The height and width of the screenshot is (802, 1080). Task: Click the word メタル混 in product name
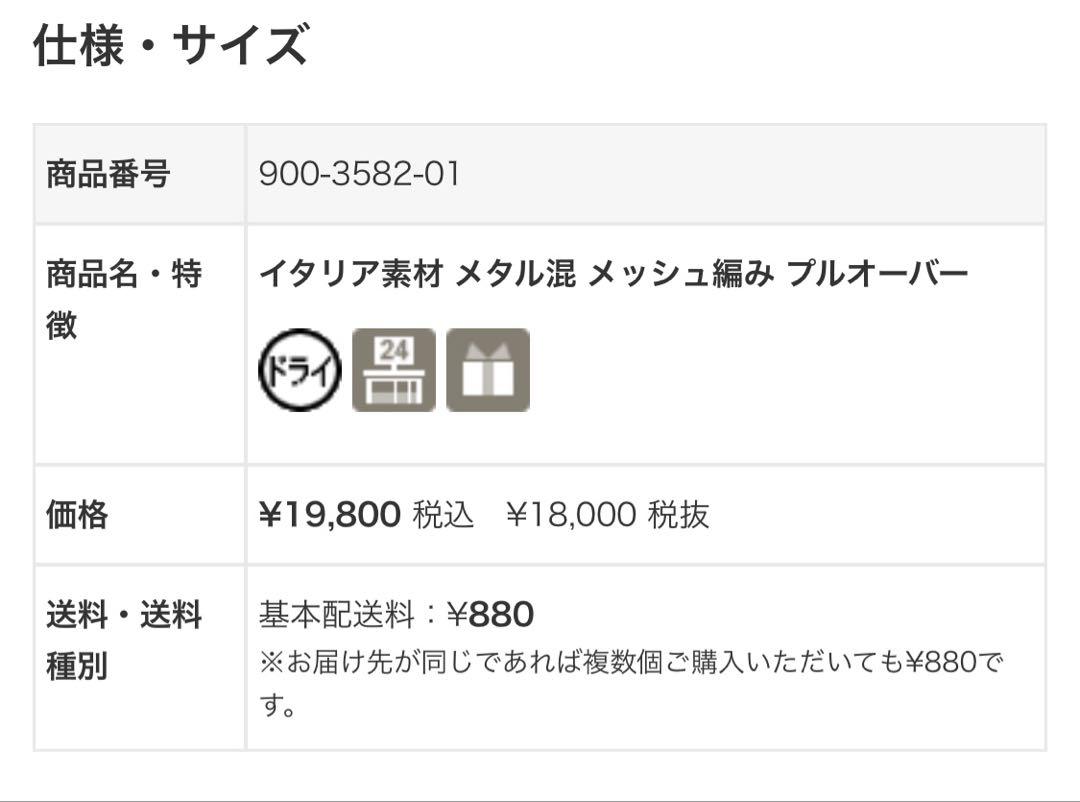pyautogui.click(x=515, y=273)
